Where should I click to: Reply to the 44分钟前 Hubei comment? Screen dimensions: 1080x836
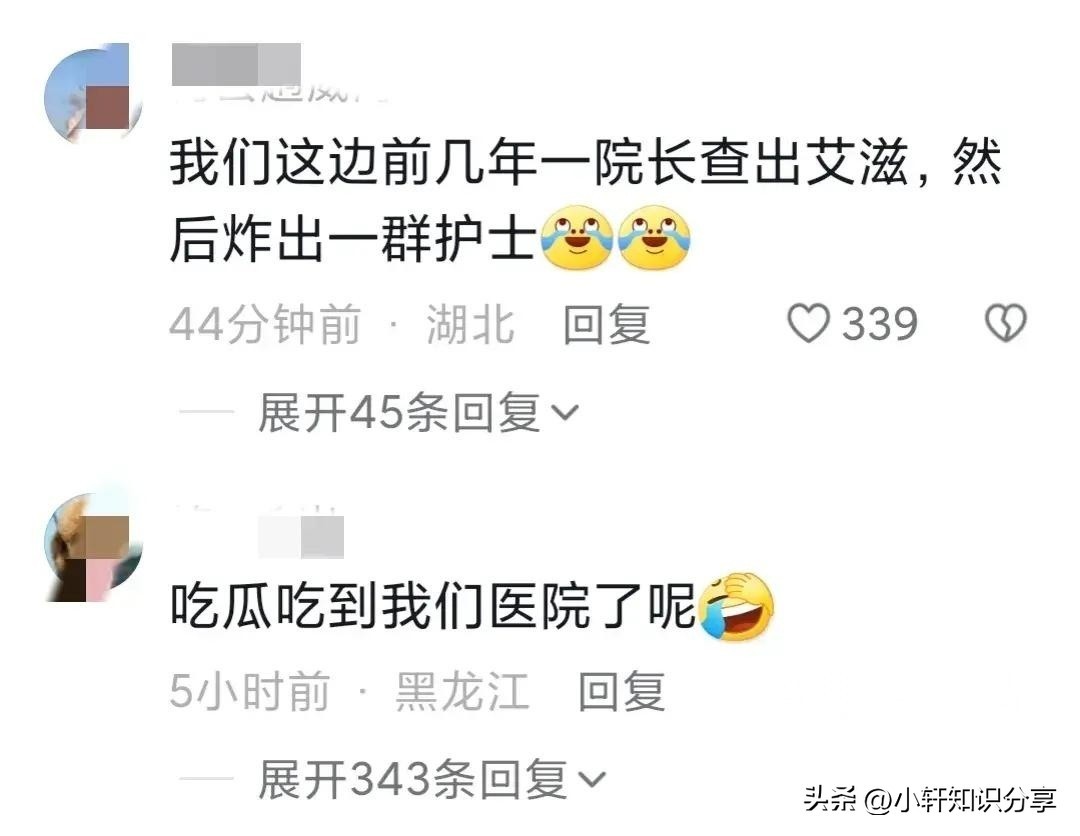pyautogui.click(x=606, y=324)
